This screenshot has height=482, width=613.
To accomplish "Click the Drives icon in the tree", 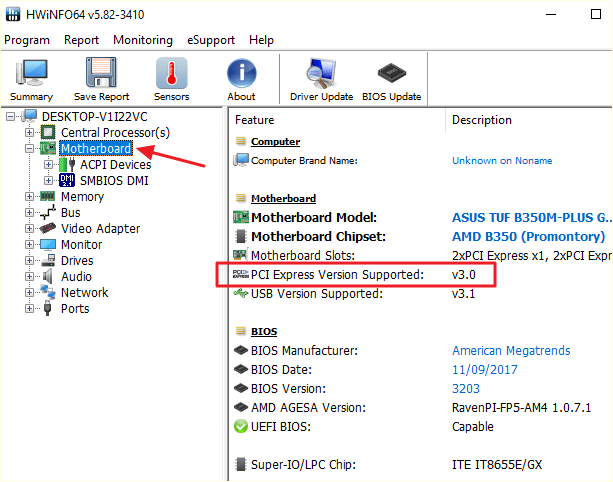I will 48,260.
